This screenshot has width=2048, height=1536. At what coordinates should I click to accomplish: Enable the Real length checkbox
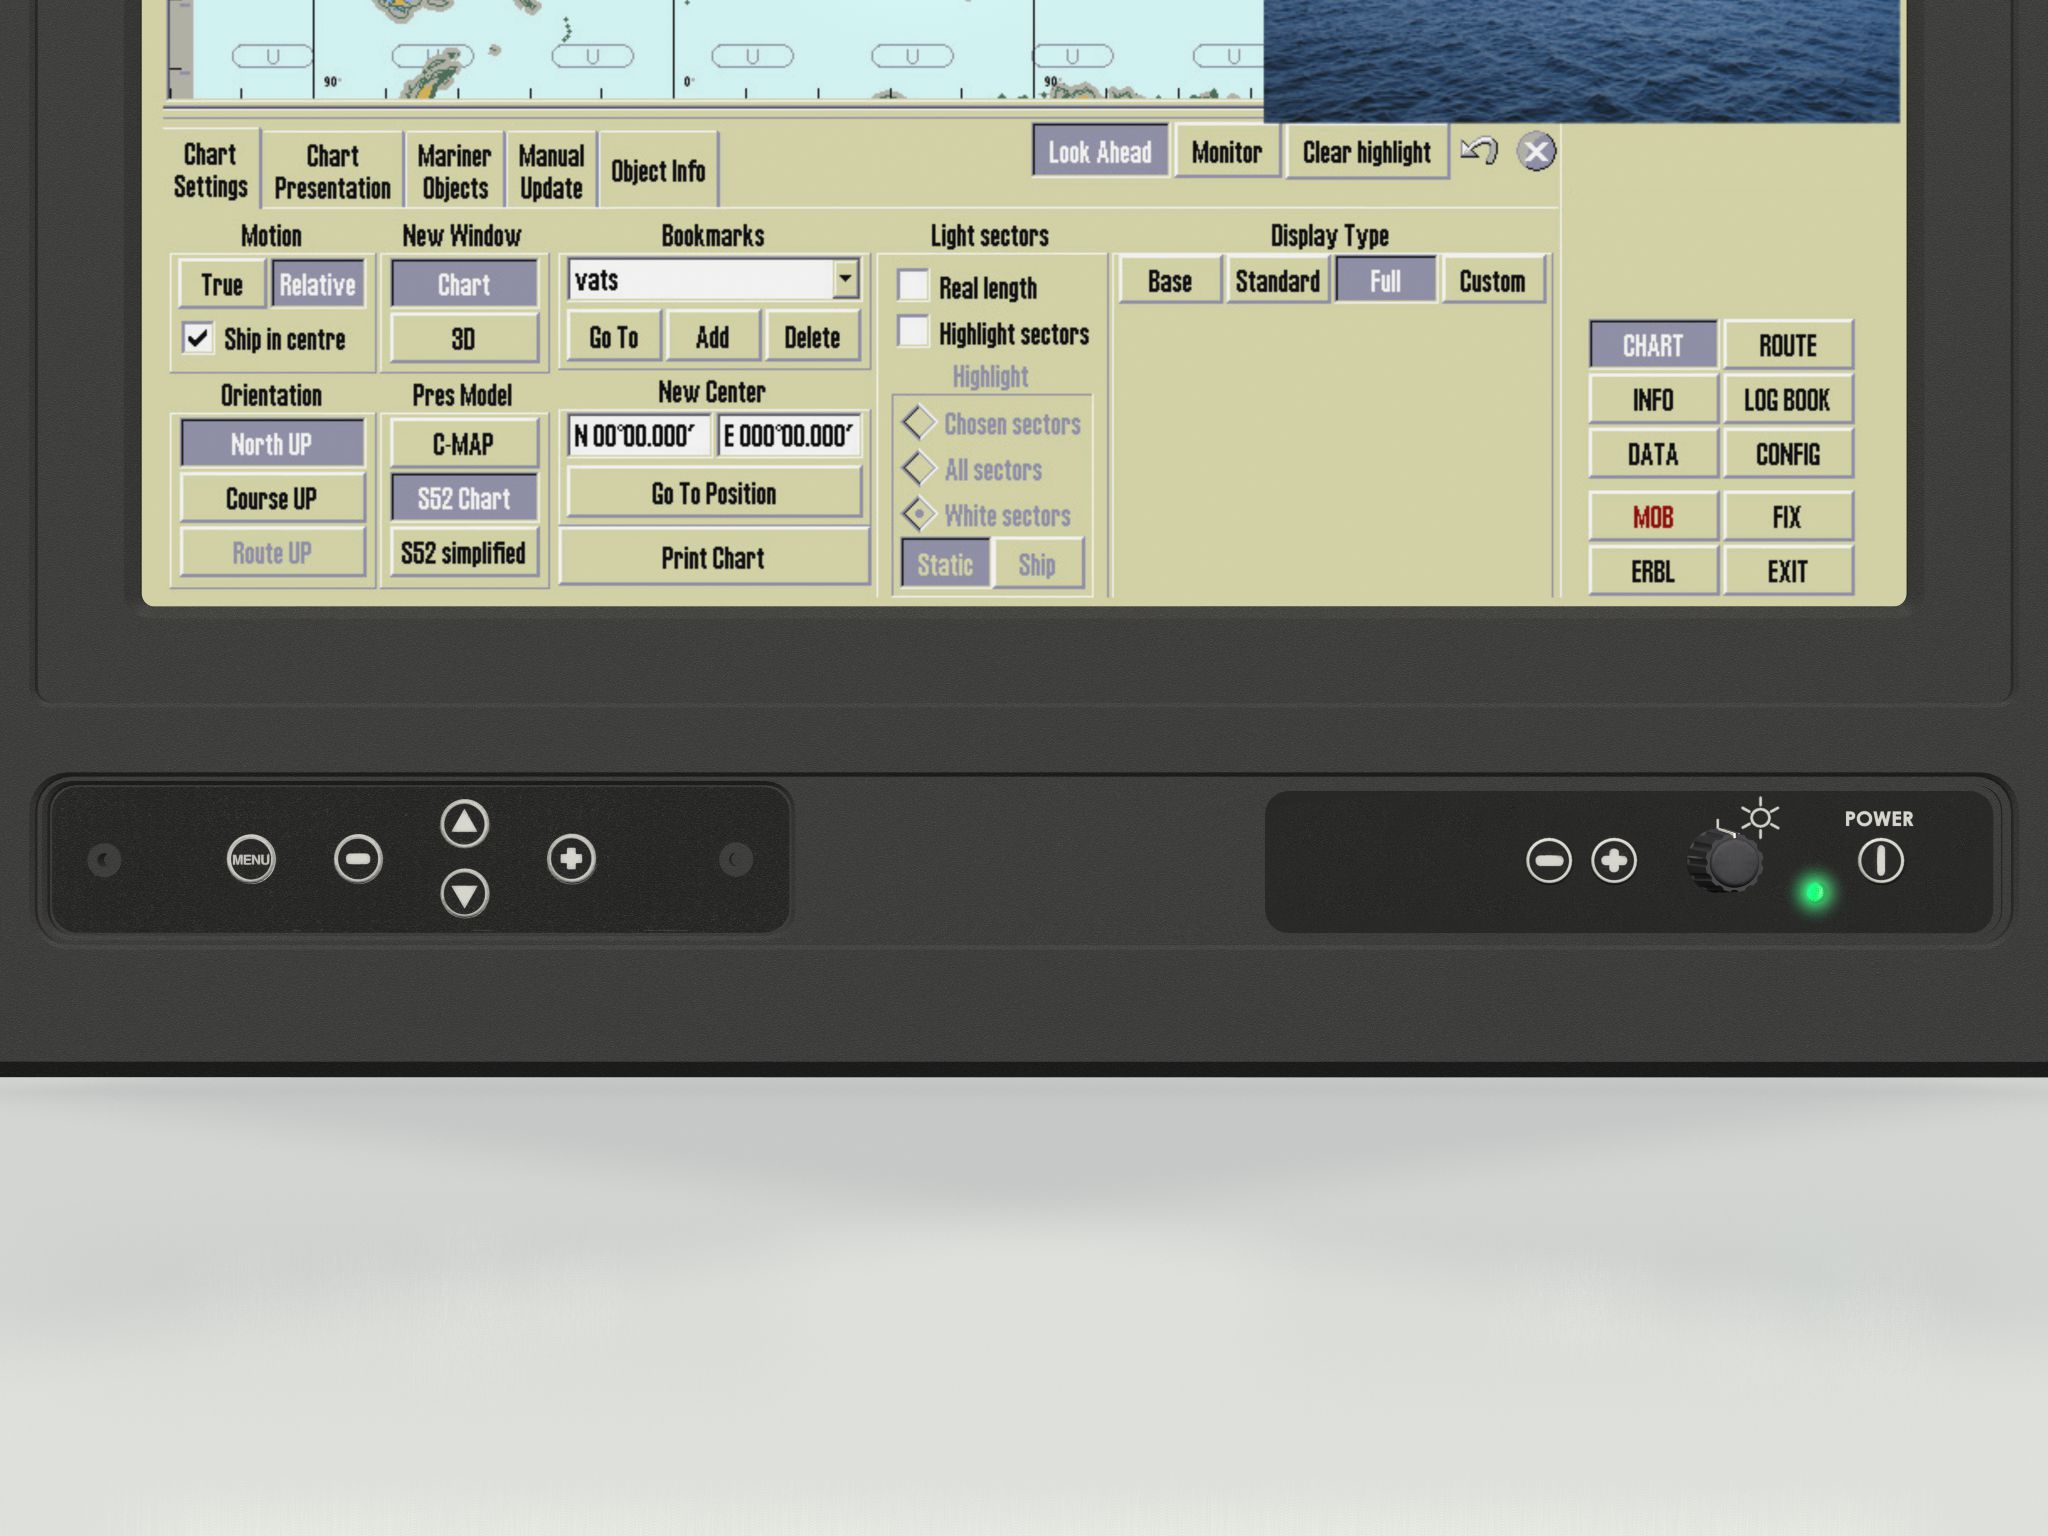pyautogui.click(x=913, y=286)
